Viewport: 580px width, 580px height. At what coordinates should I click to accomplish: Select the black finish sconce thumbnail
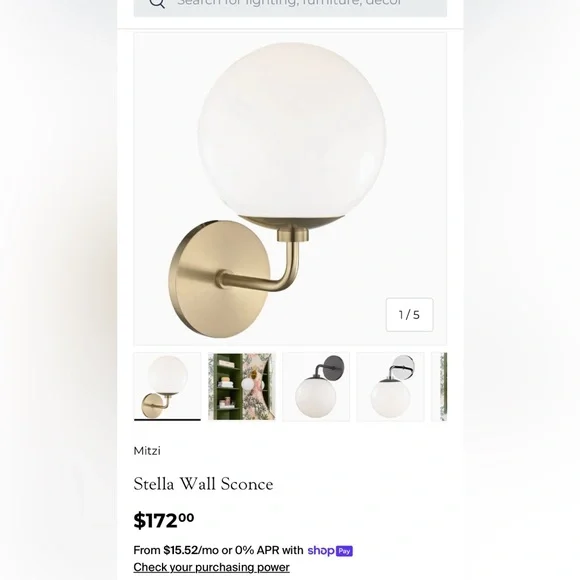[316, 387]
